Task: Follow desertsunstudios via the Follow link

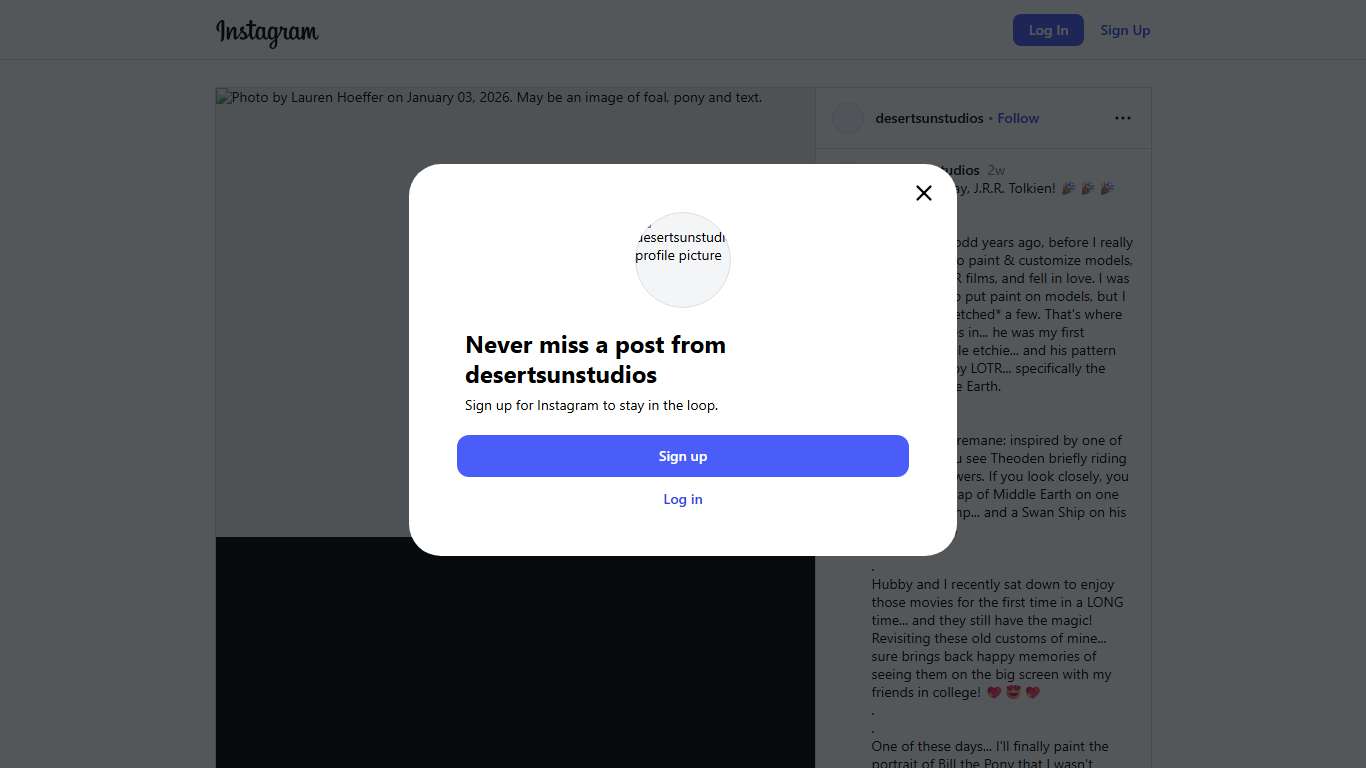Action: click(1018, 118)
